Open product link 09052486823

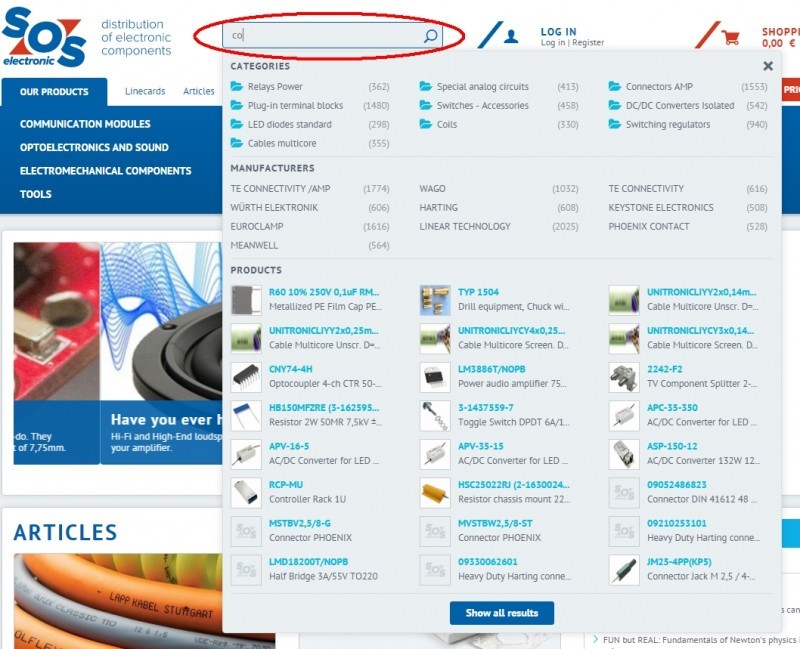point(677,485)
